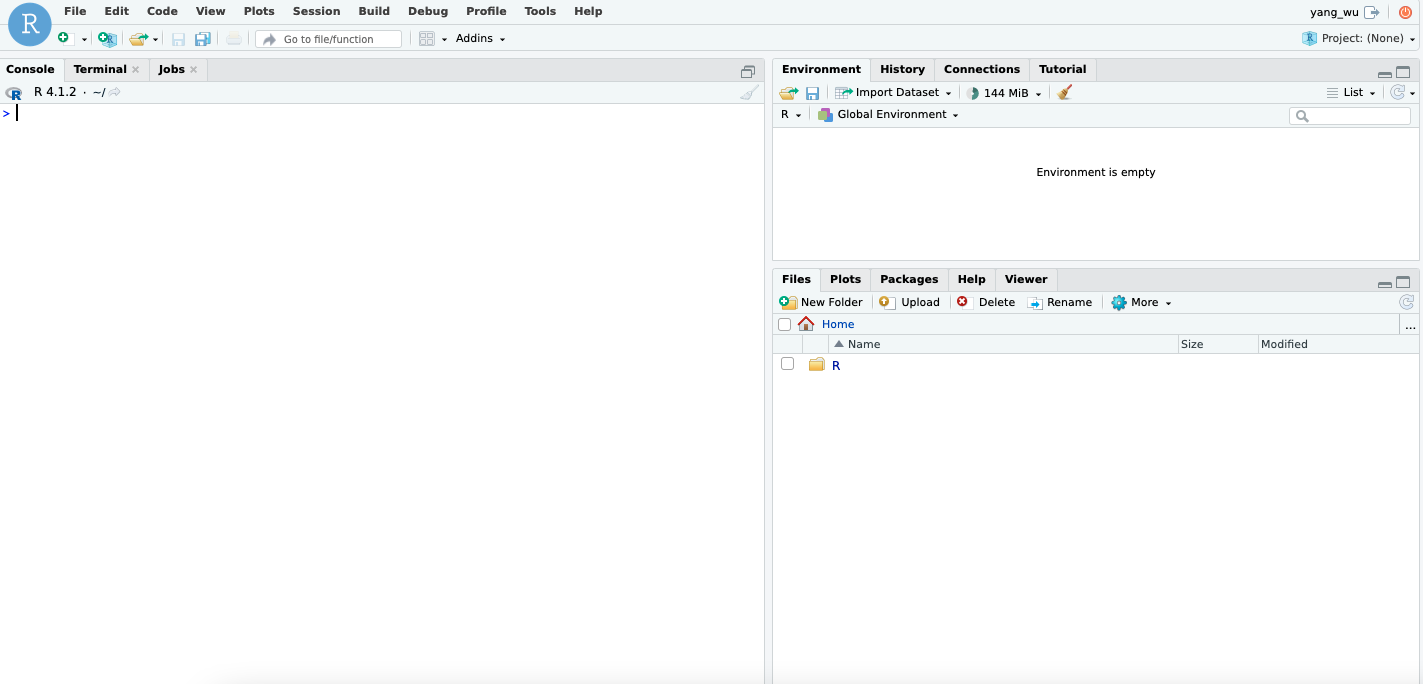The image size is (1423, 684).
Task: Click the quit session power icon
Action: 1405,12
